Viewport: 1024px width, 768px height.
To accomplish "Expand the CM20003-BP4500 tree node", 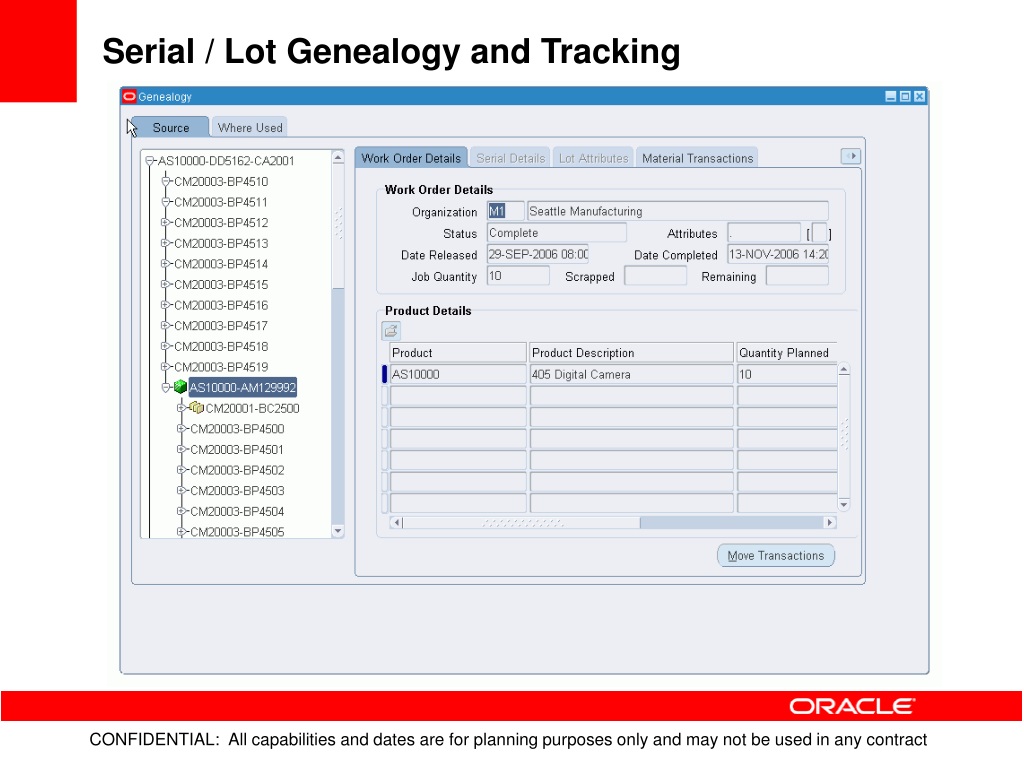I will [181, 429].
